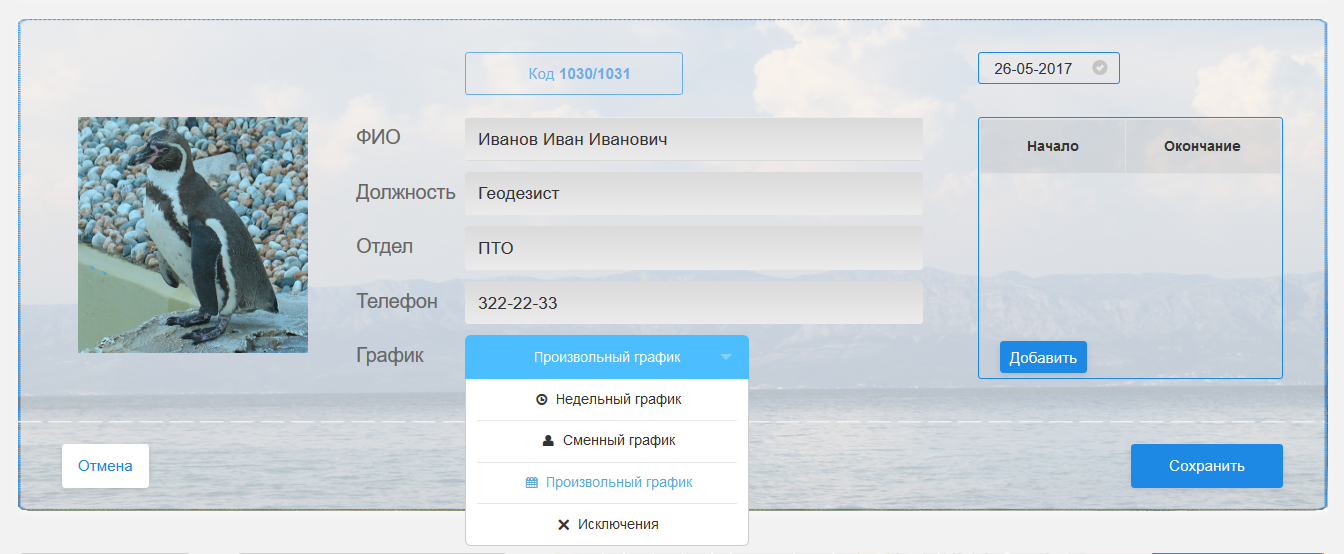Image resolution: width=1344 pixels, height=554 pixels.
Task: Pick Произвольный график in the dropdown list
Action: click(607, 482)
